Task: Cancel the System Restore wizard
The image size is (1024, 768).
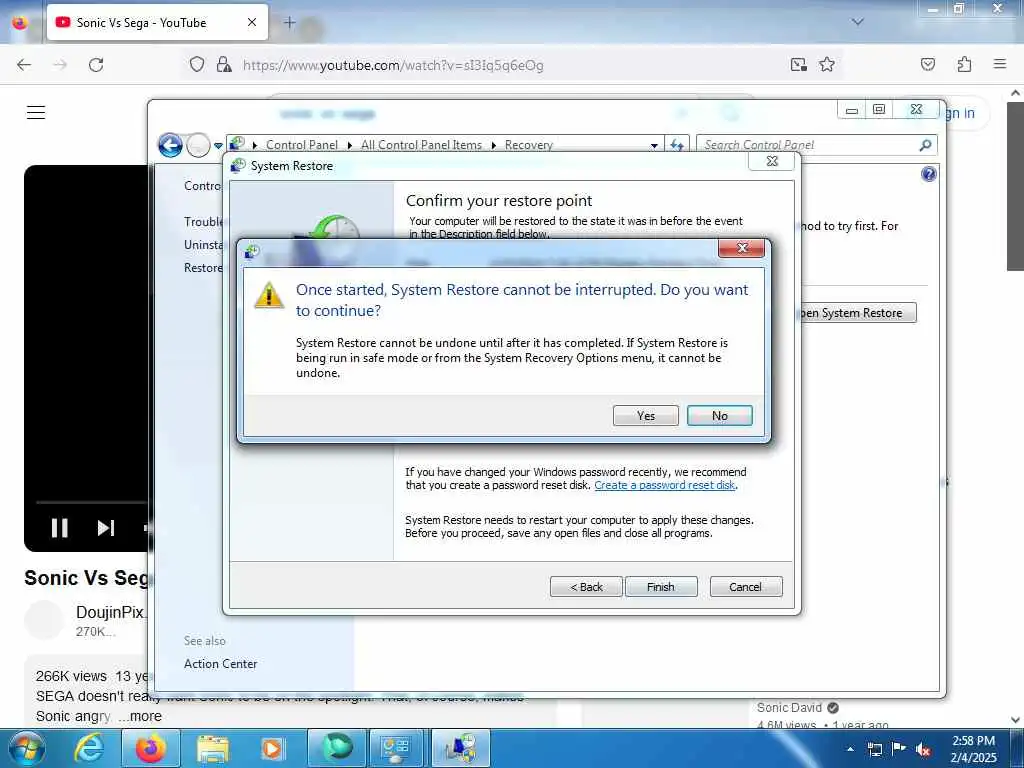Action: 745,586
